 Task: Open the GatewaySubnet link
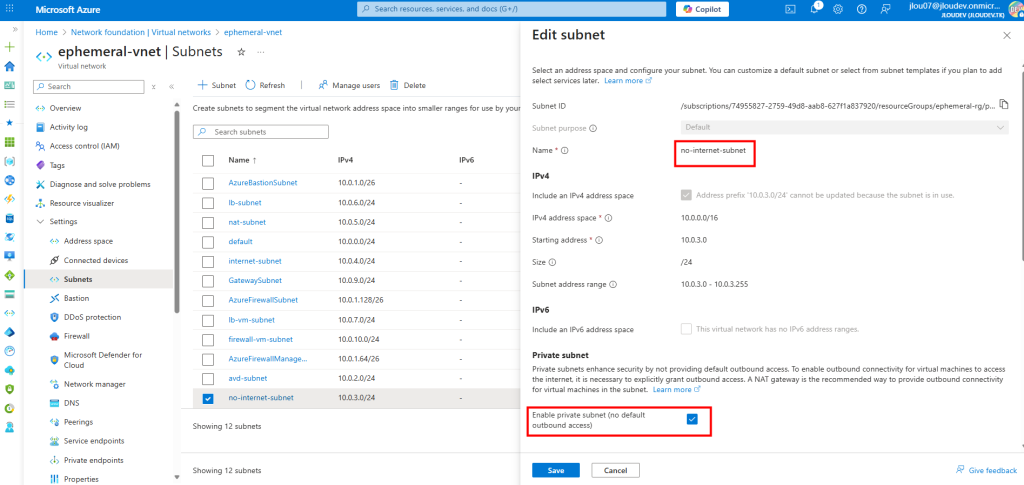[x=255, y=281]
